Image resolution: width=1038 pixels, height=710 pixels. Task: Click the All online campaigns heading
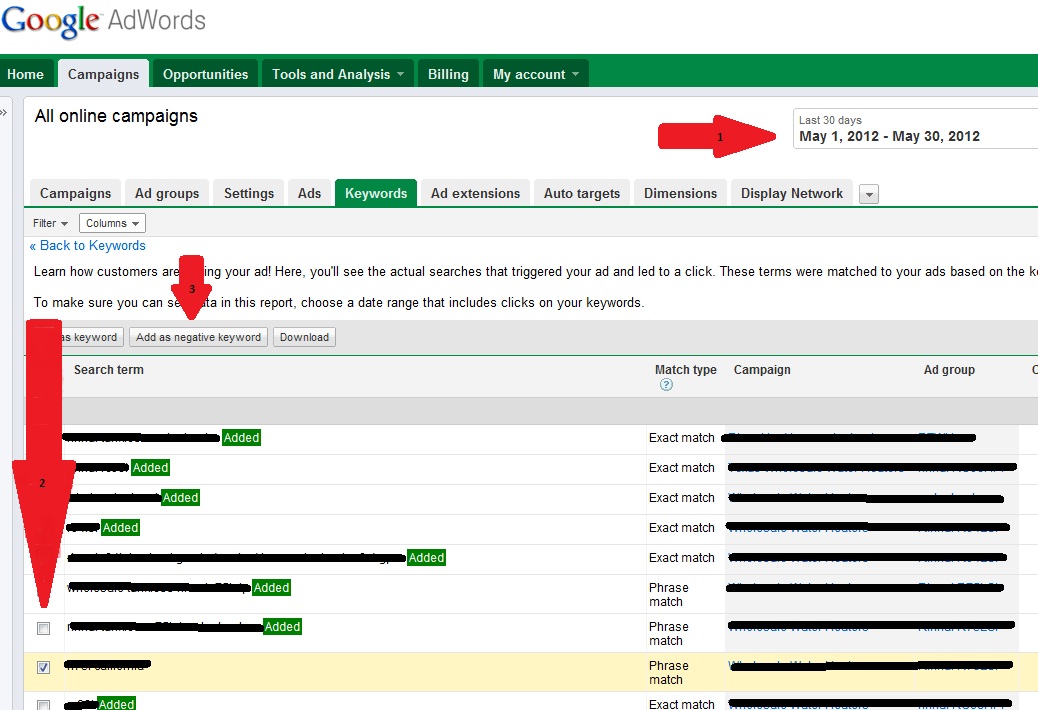[117, 116]
